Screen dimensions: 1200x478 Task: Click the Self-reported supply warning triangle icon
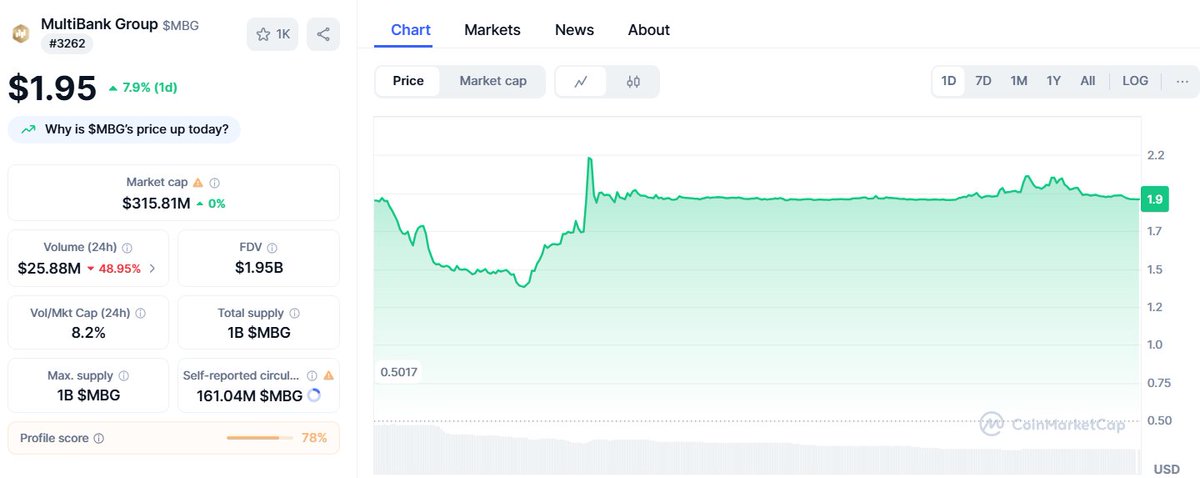pyautogui.click(x=328, y=376)
